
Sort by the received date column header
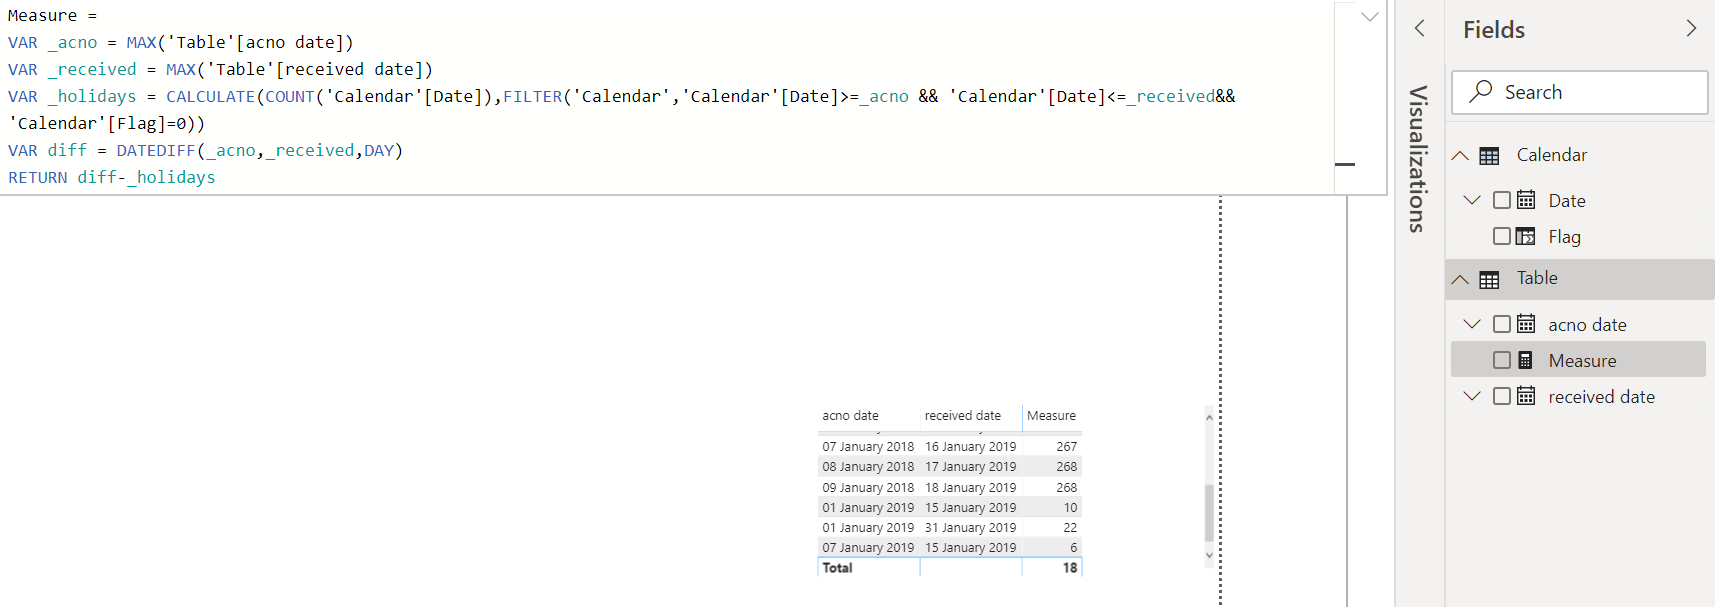point(962,416)
